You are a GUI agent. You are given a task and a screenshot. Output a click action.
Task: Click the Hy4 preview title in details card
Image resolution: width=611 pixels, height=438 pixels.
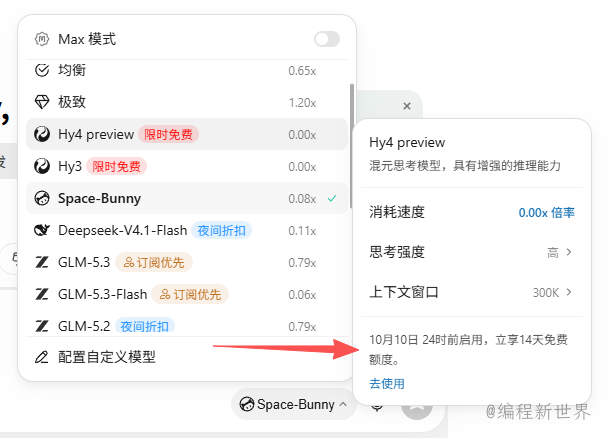pos(407,143)
